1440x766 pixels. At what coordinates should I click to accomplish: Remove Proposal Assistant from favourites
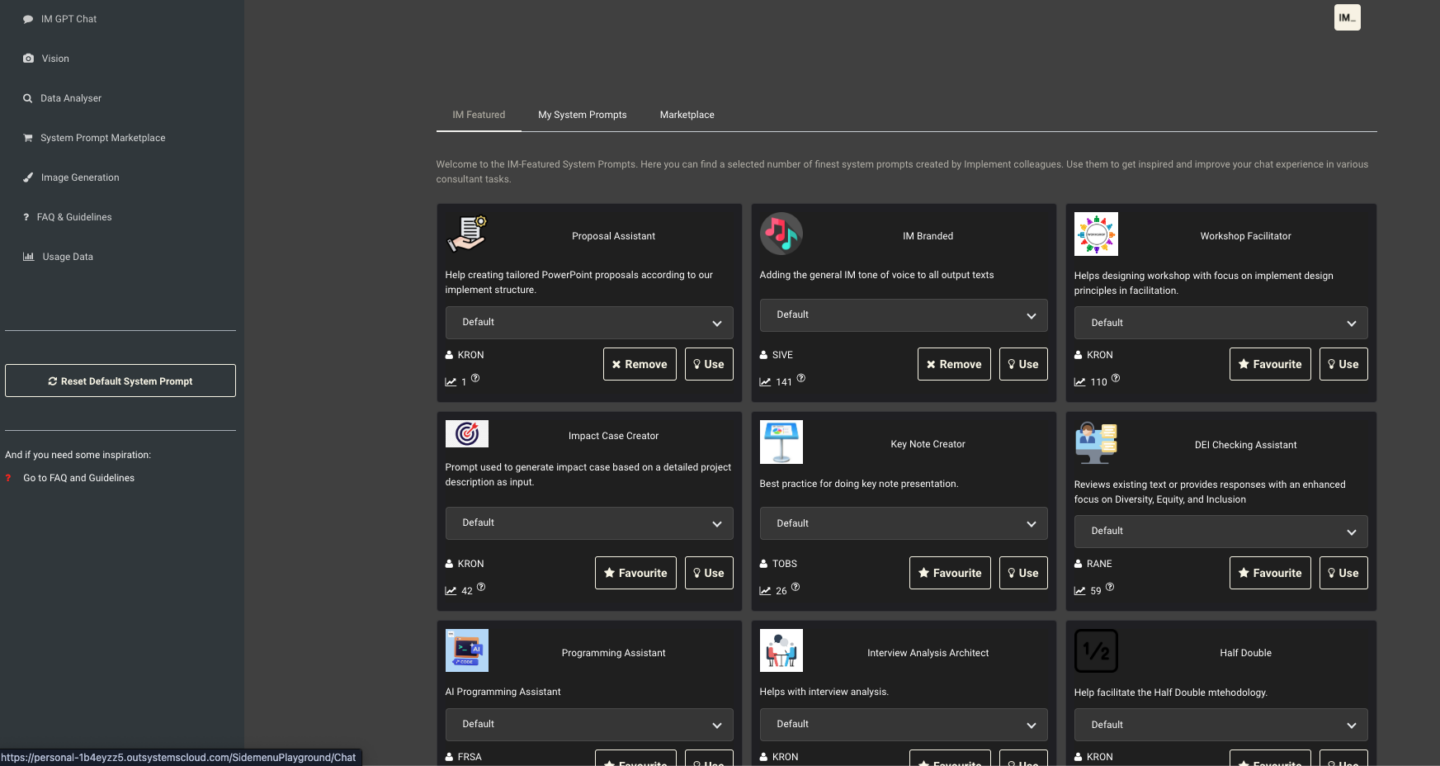pyautogui.click(x=639, y=364)
